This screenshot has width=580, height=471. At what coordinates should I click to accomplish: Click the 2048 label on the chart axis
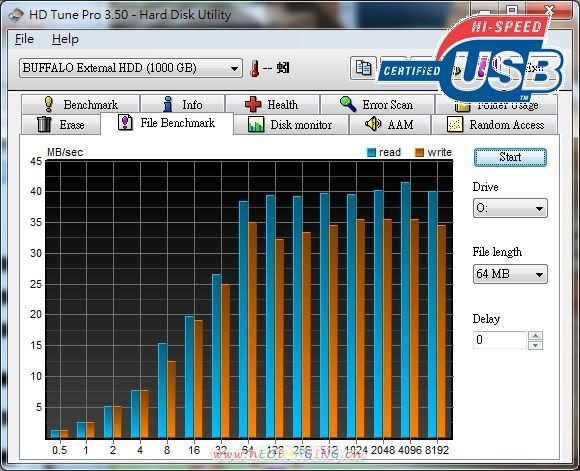(383, 450)
